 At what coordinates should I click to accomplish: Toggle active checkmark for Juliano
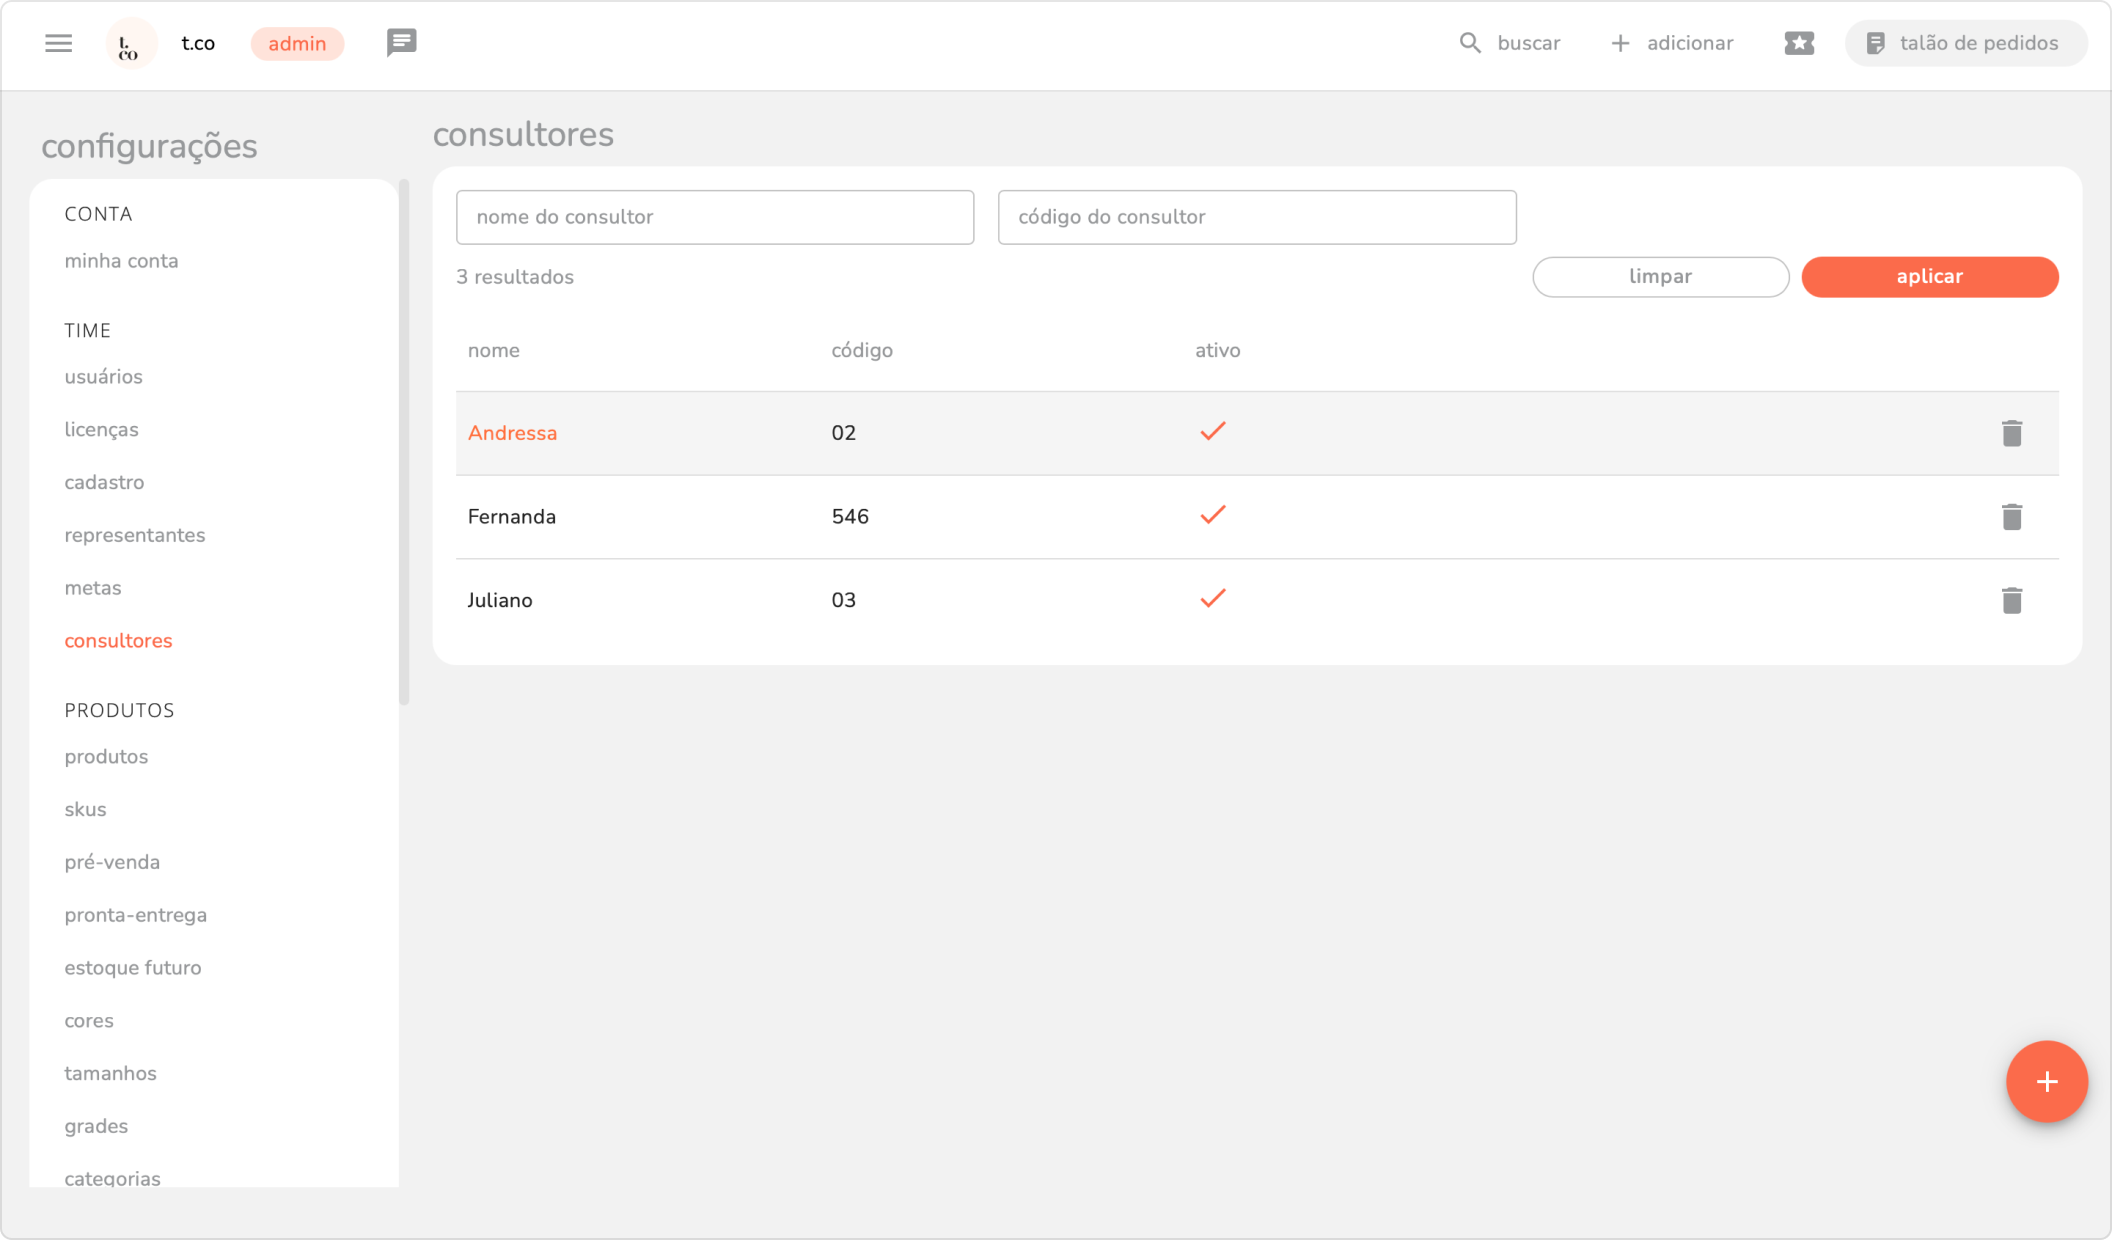[1212, 599]
